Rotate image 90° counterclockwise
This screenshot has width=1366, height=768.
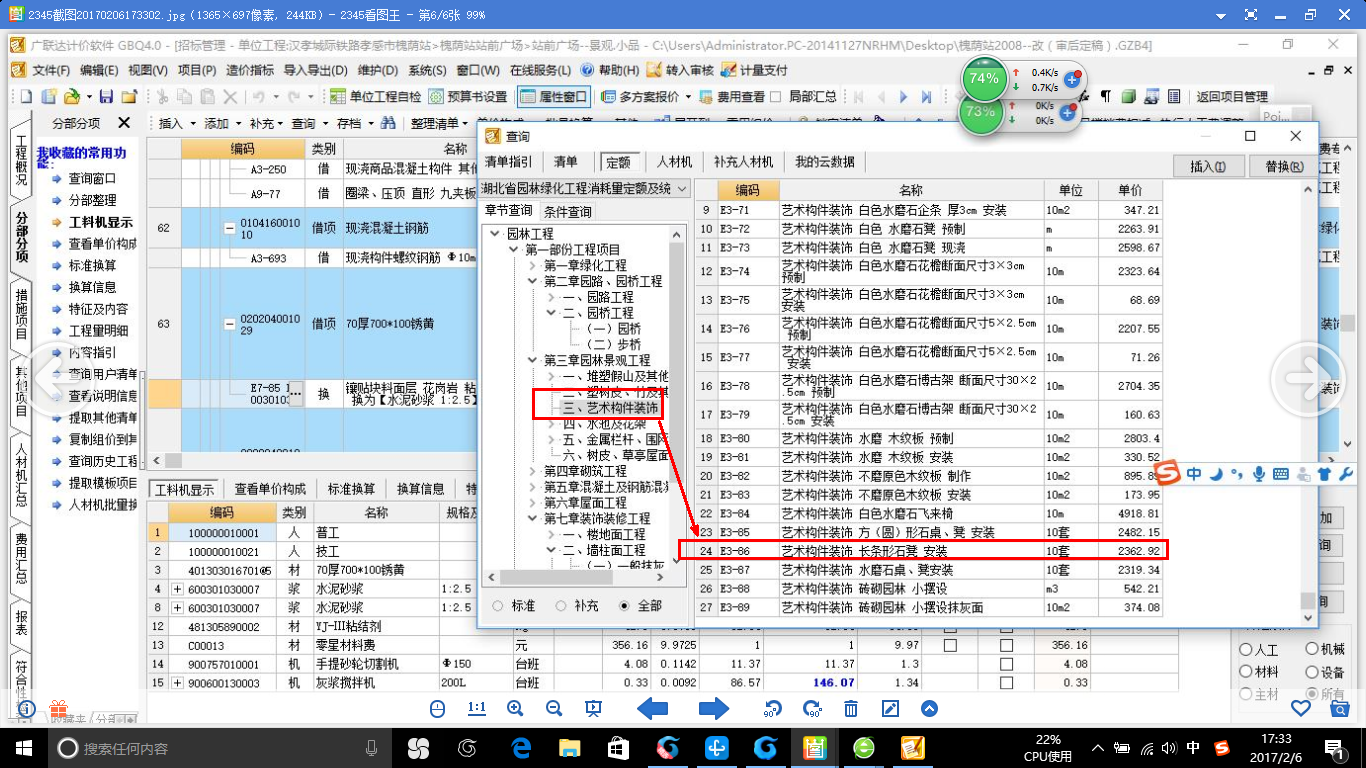click(x=772, y=708)
